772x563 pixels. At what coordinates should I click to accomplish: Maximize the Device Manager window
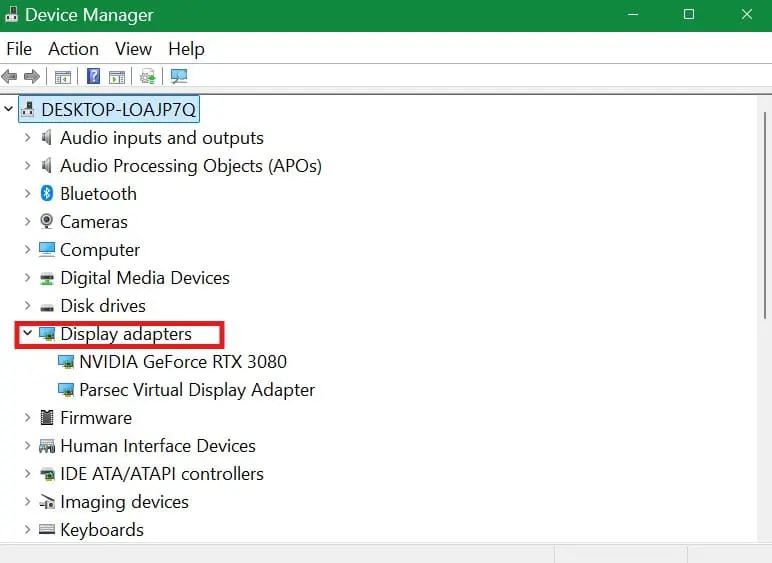point(689,14)
